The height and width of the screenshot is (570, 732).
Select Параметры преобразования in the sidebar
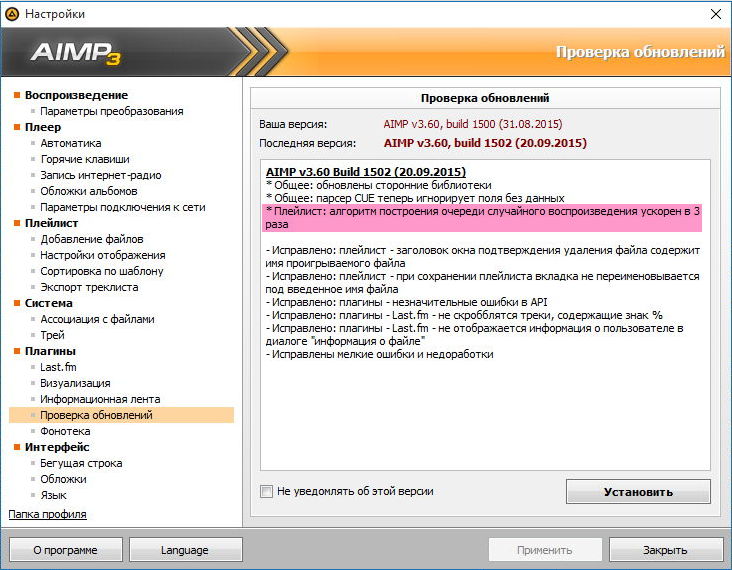click(112, 111)
